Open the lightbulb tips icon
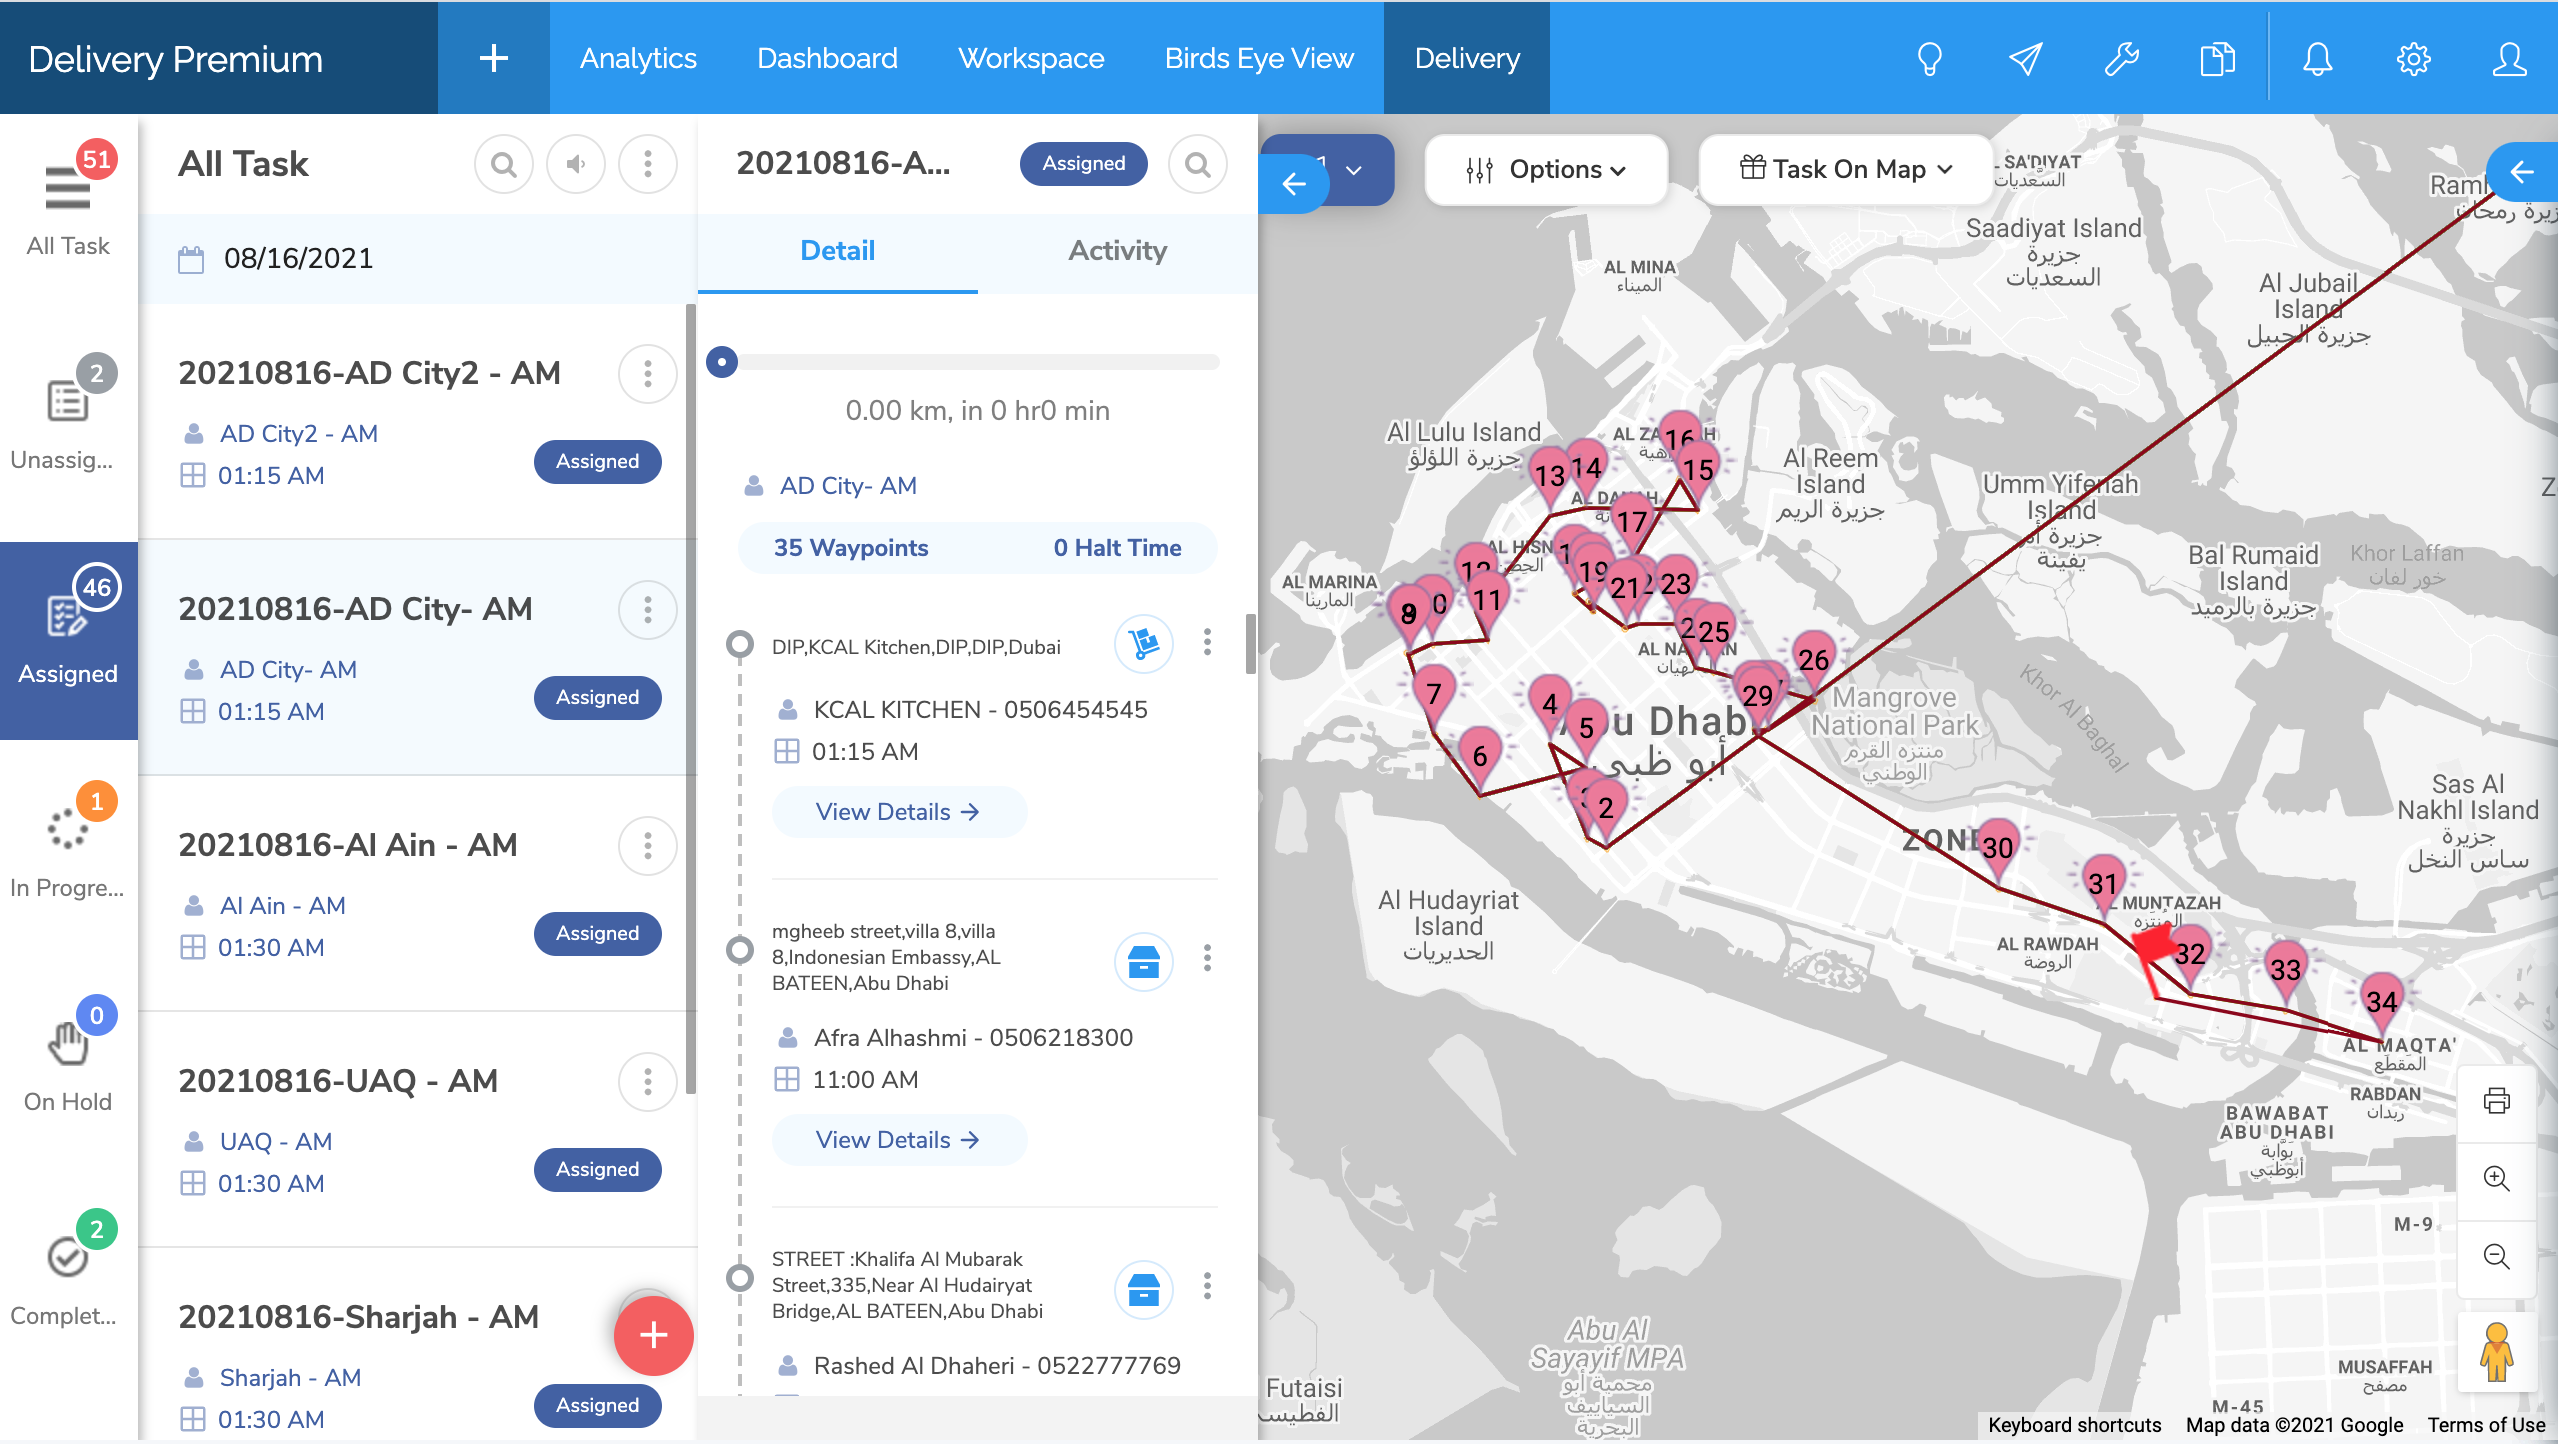 click(x=1929, y=59)
